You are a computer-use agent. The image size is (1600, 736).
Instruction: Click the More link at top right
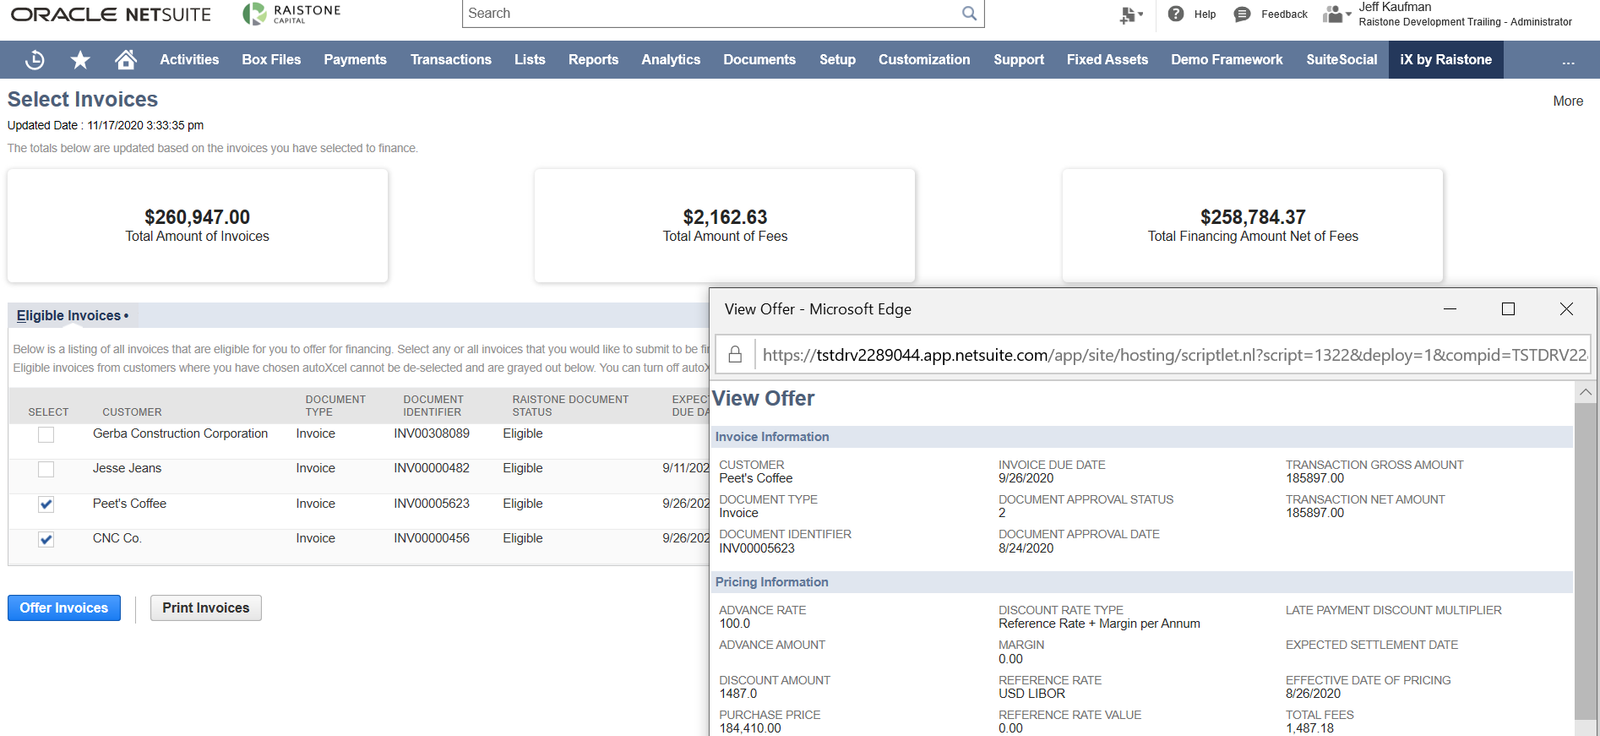pos(1567,101)
